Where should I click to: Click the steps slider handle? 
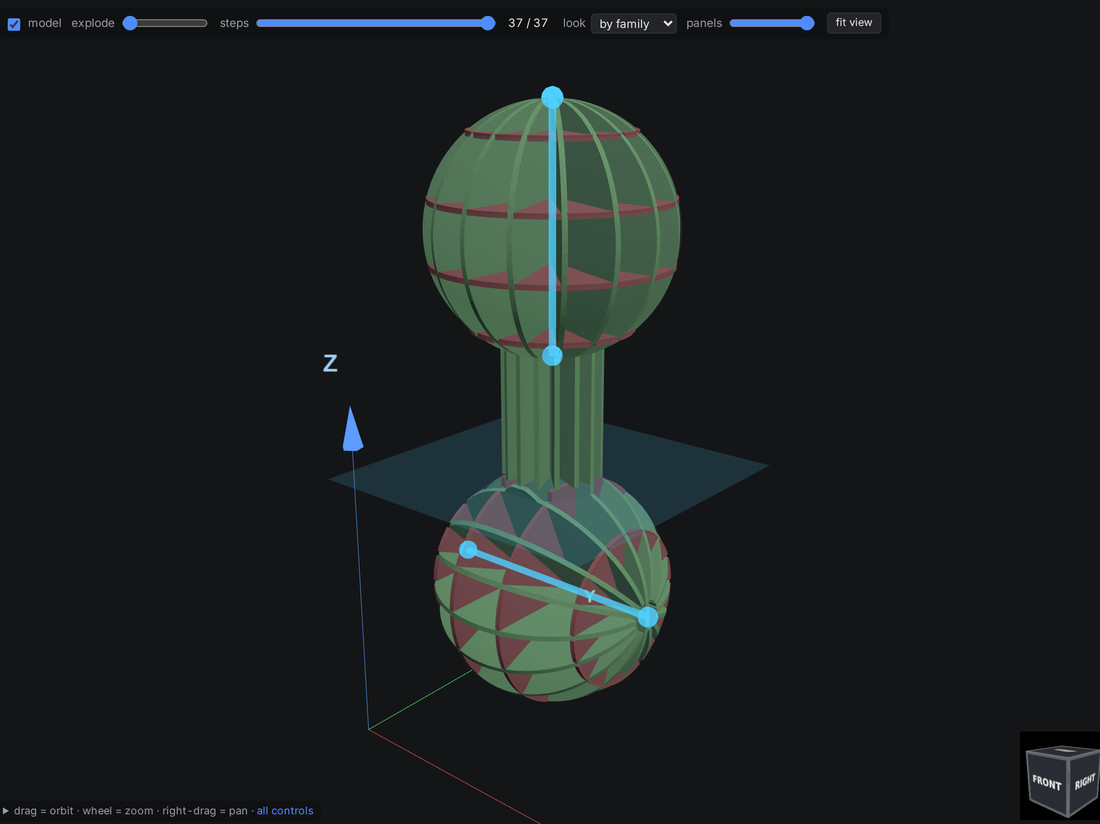pos(488,23)
